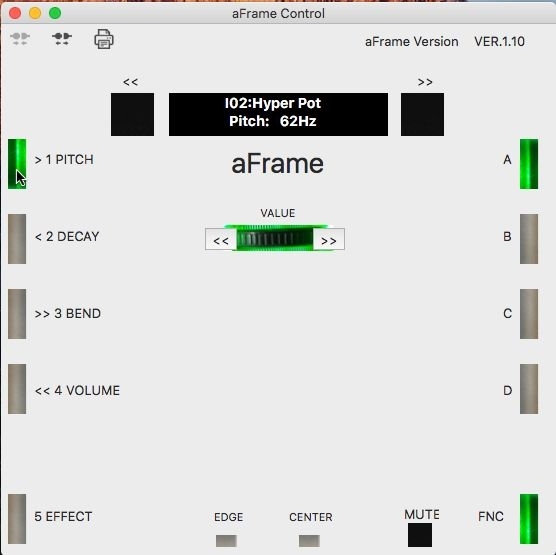This screenshot has width=556, height=555.
Task: Decrease VALUE with the << stepper
Action: pyautogui.click(x=221, y=240)
